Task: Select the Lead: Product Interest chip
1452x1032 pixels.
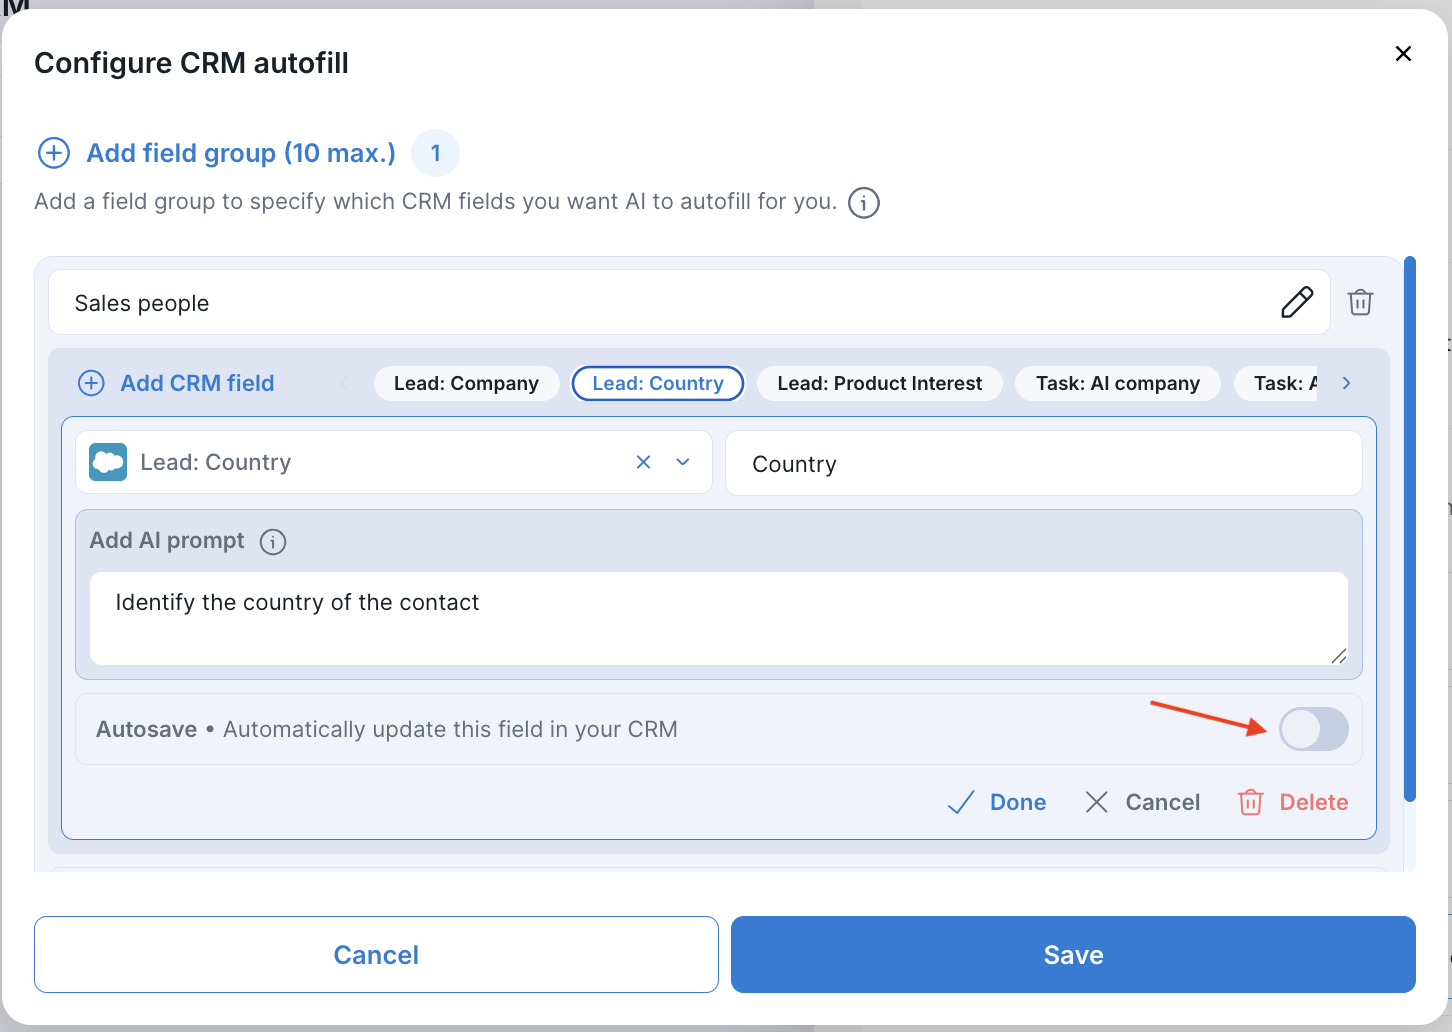Action: tap(879, 383)
